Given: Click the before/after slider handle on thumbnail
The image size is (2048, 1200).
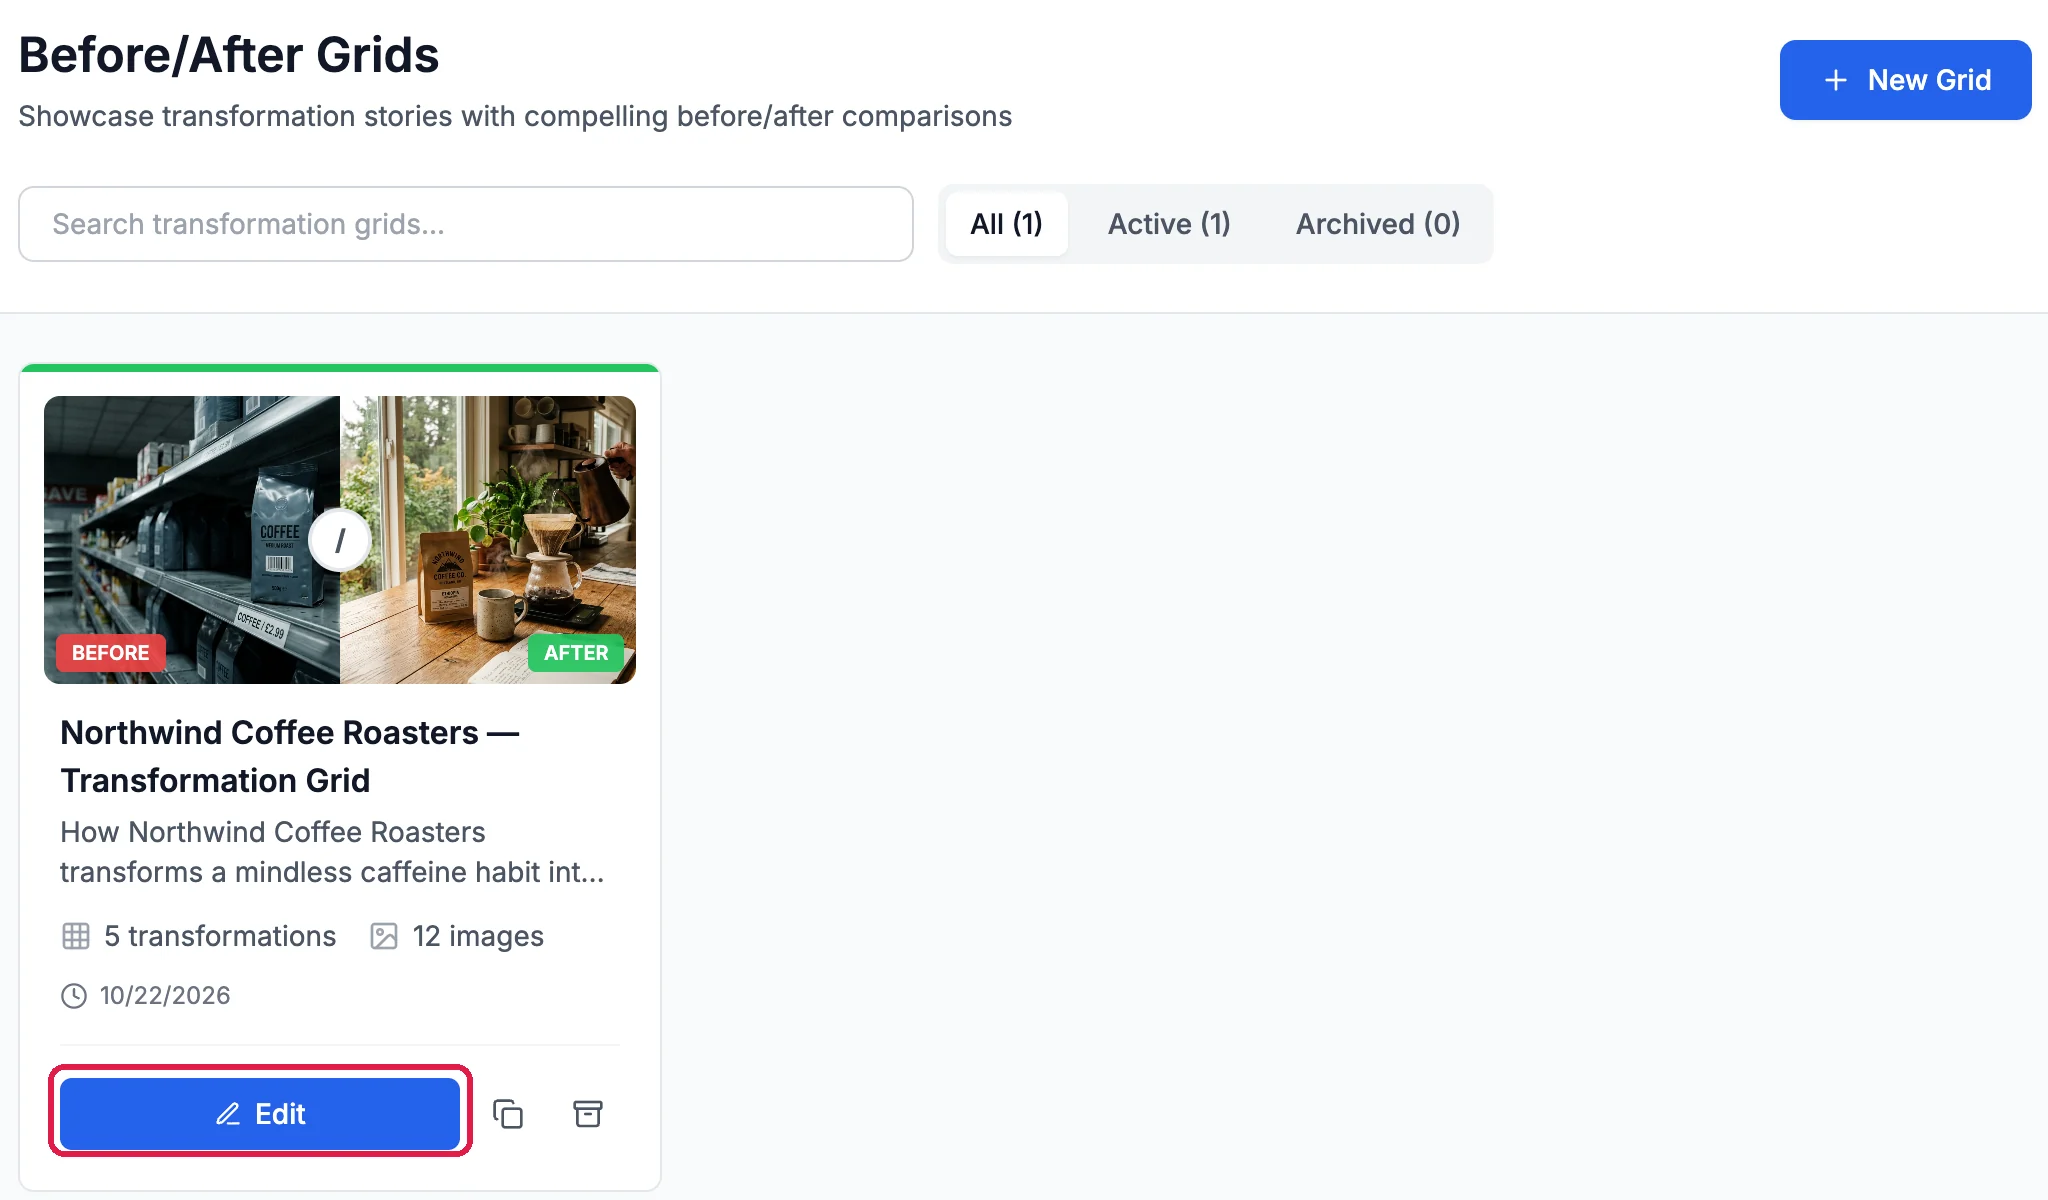Looking at the screenshot, I should click(x=340, y=540).
